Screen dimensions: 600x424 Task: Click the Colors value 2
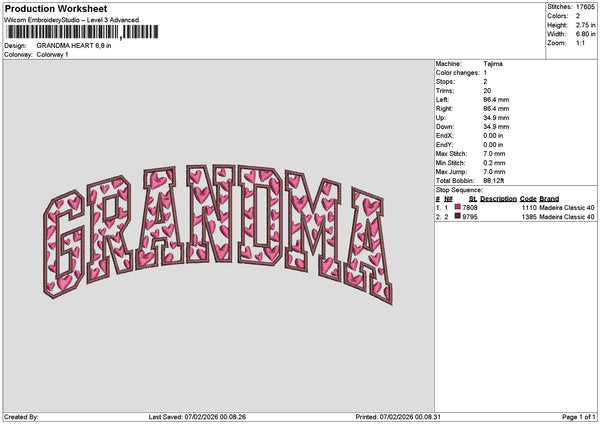(578, 16)
